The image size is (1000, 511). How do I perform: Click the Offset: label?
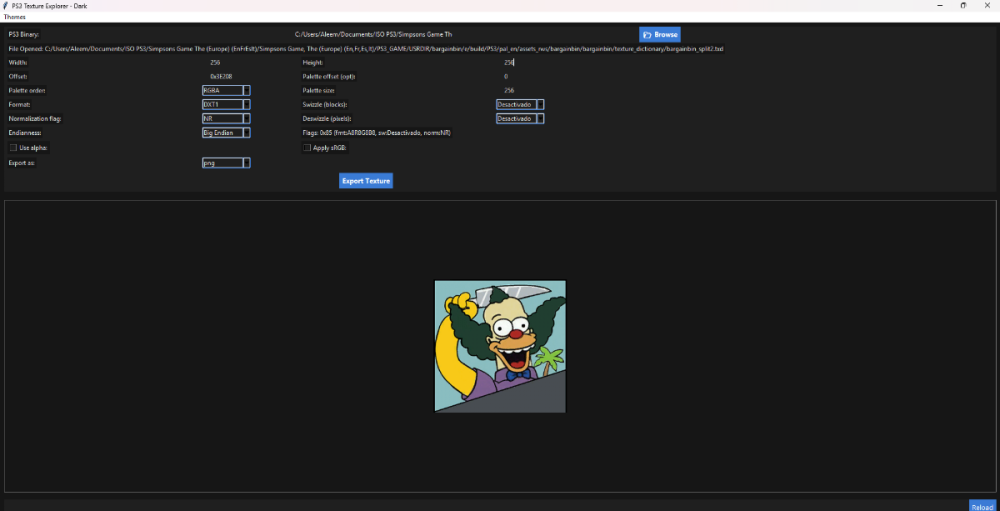tap(18, 77)
